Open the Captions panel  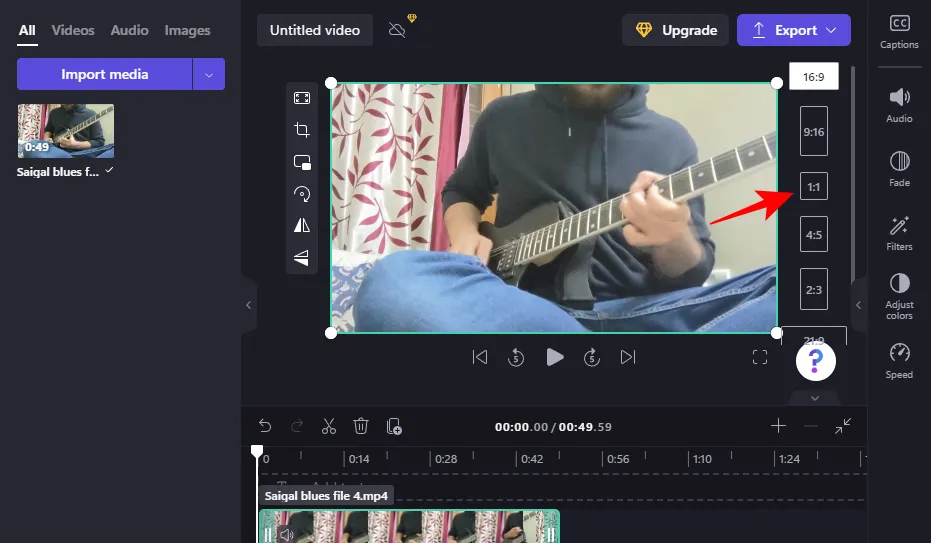point(899,32)
